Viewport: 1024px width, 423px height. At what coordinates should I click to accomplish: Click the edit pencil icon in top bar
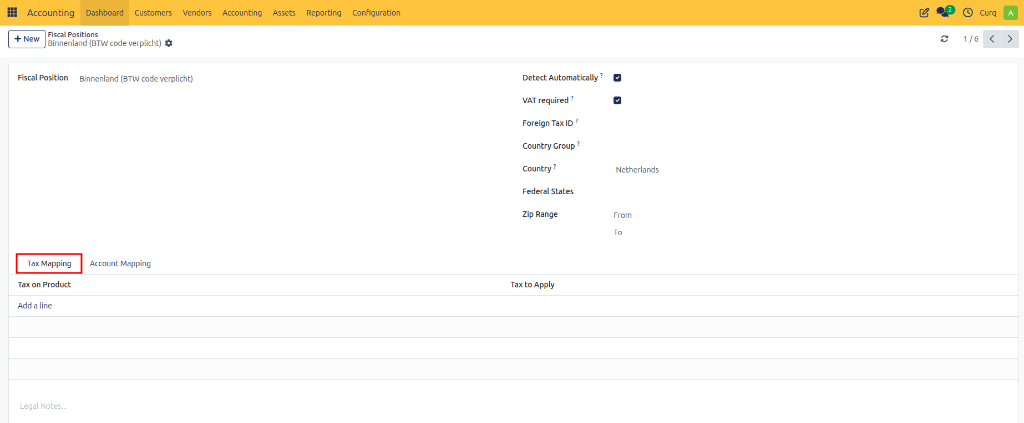(923, 12)
